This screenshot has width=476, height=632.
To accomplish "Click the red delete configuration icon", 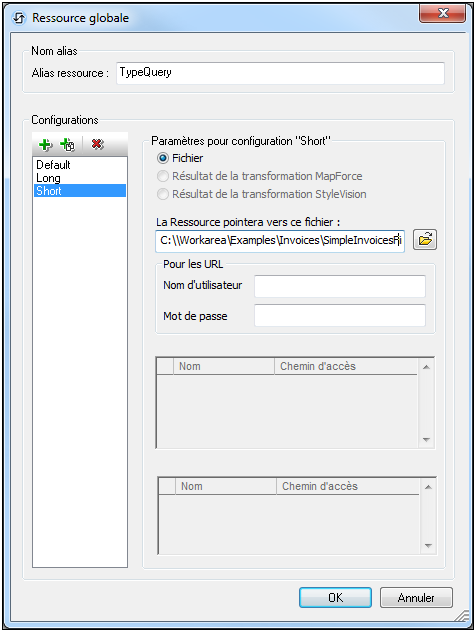I will 98,144.
